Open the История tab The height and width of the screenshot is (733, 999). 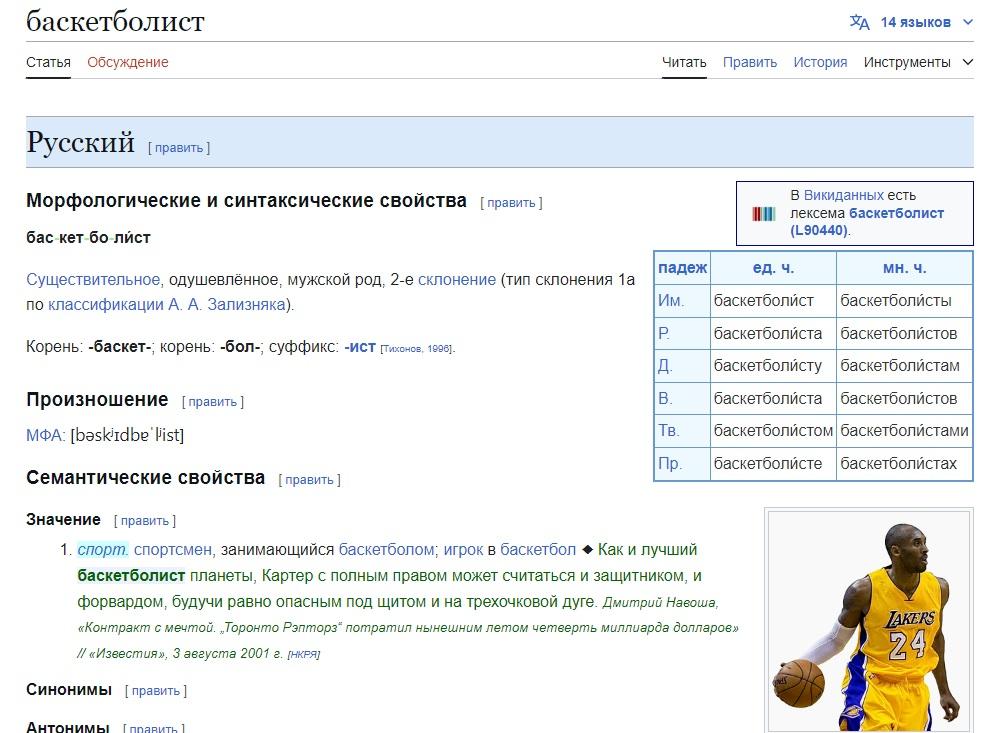coord(820,62)
